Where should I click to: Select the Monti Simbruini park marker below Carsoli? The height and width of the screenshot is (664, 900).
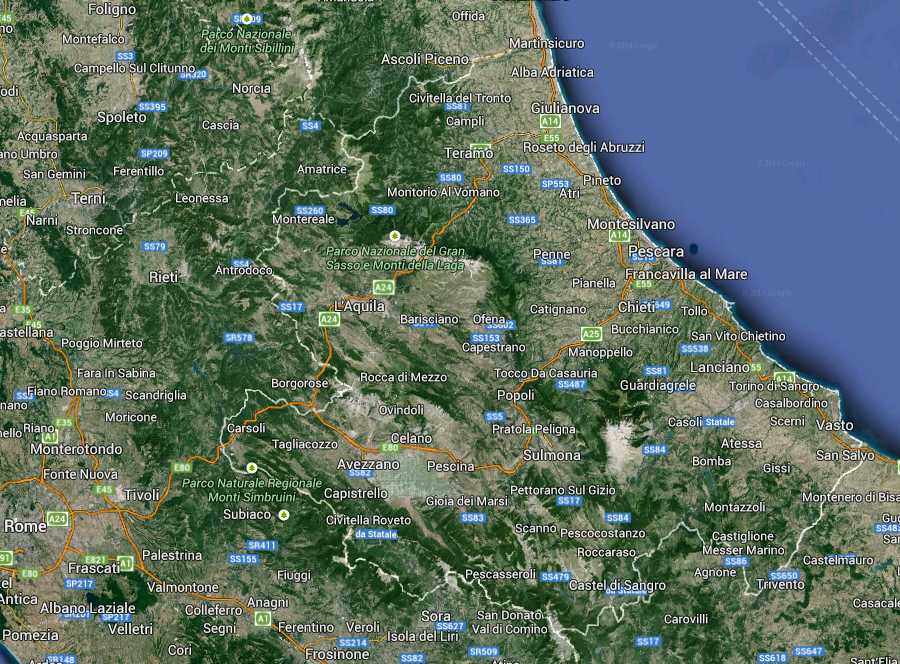(x=251, y=467)
